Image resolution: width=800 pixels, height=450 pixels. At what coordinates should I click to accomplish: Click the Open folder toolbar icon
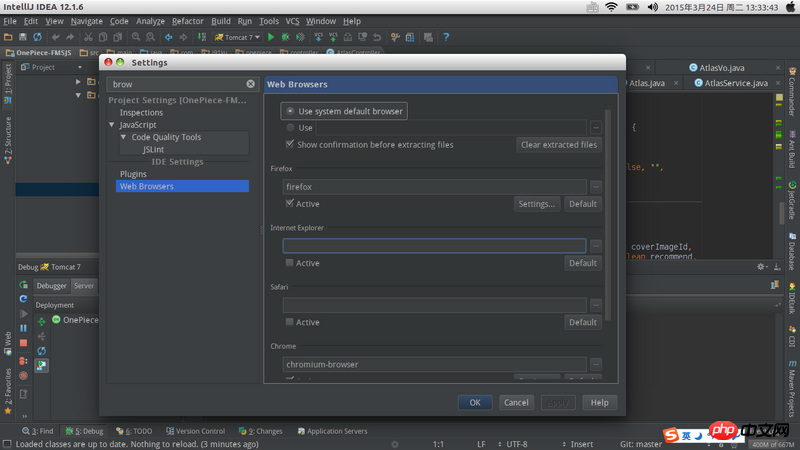(8, 37)
